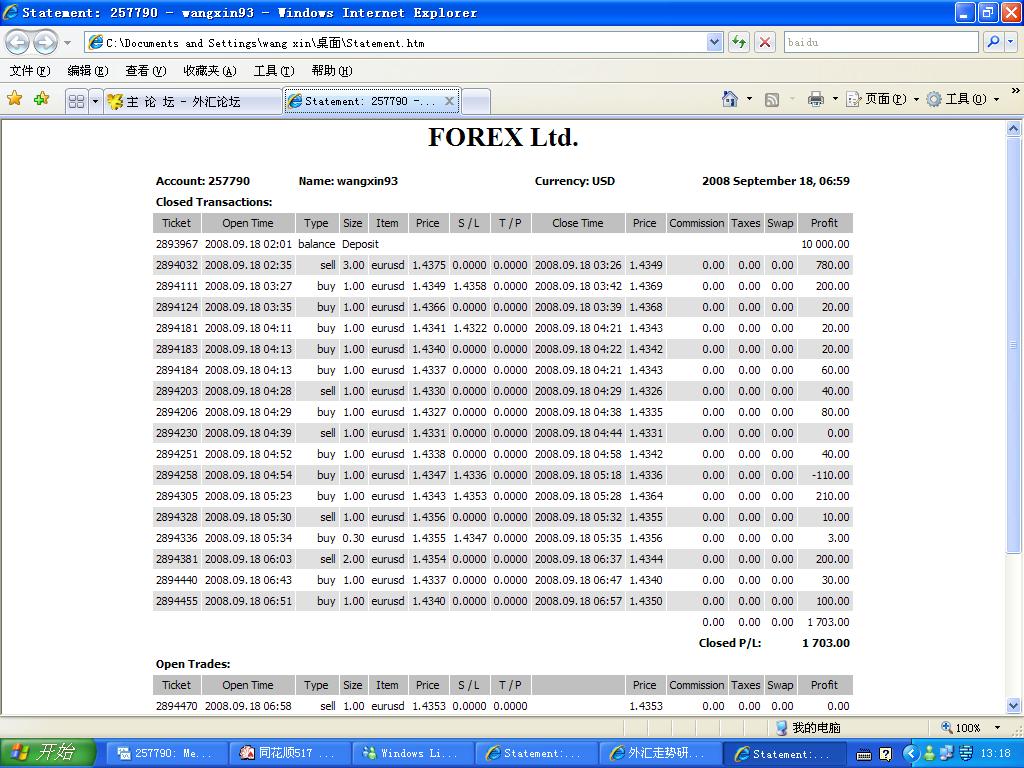Open the search provider dropdown arrow
1024x768 pixels.
coord(1010,42)
